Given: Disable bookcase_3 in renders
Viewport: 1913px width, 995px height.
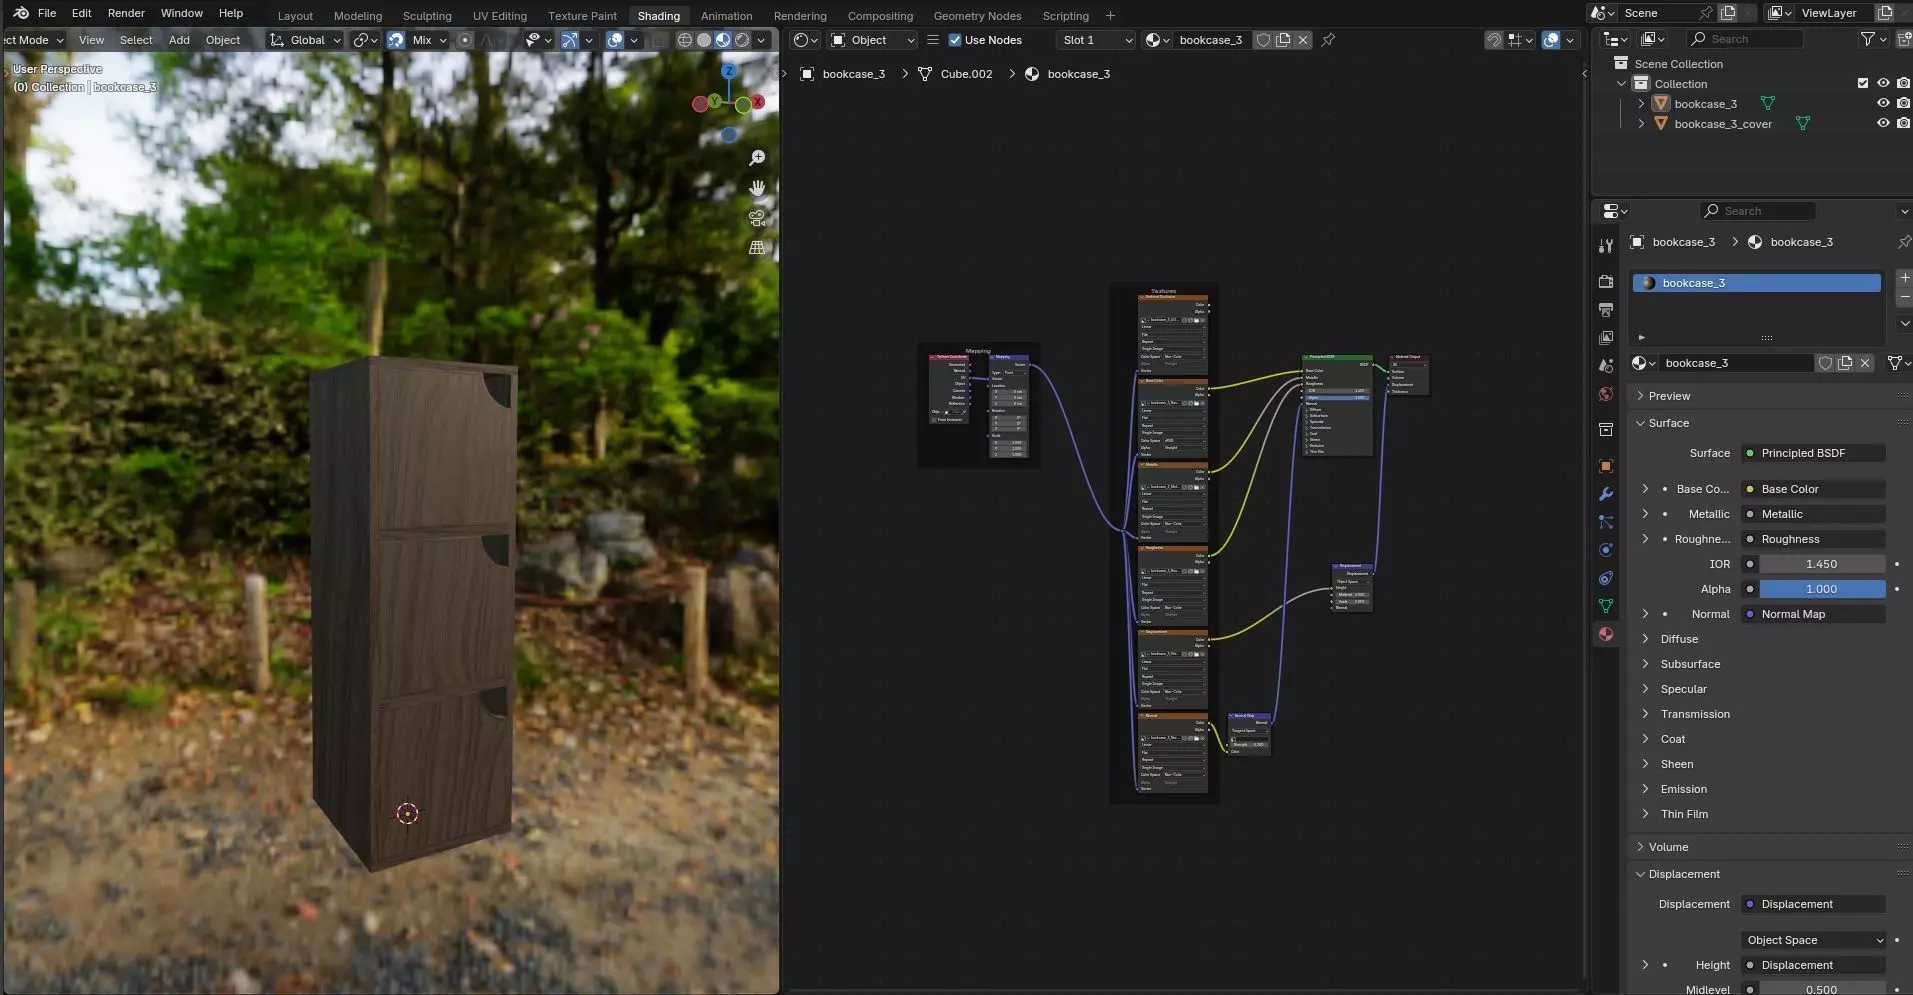Looking at the screenshot, I should coord(1903,104).
